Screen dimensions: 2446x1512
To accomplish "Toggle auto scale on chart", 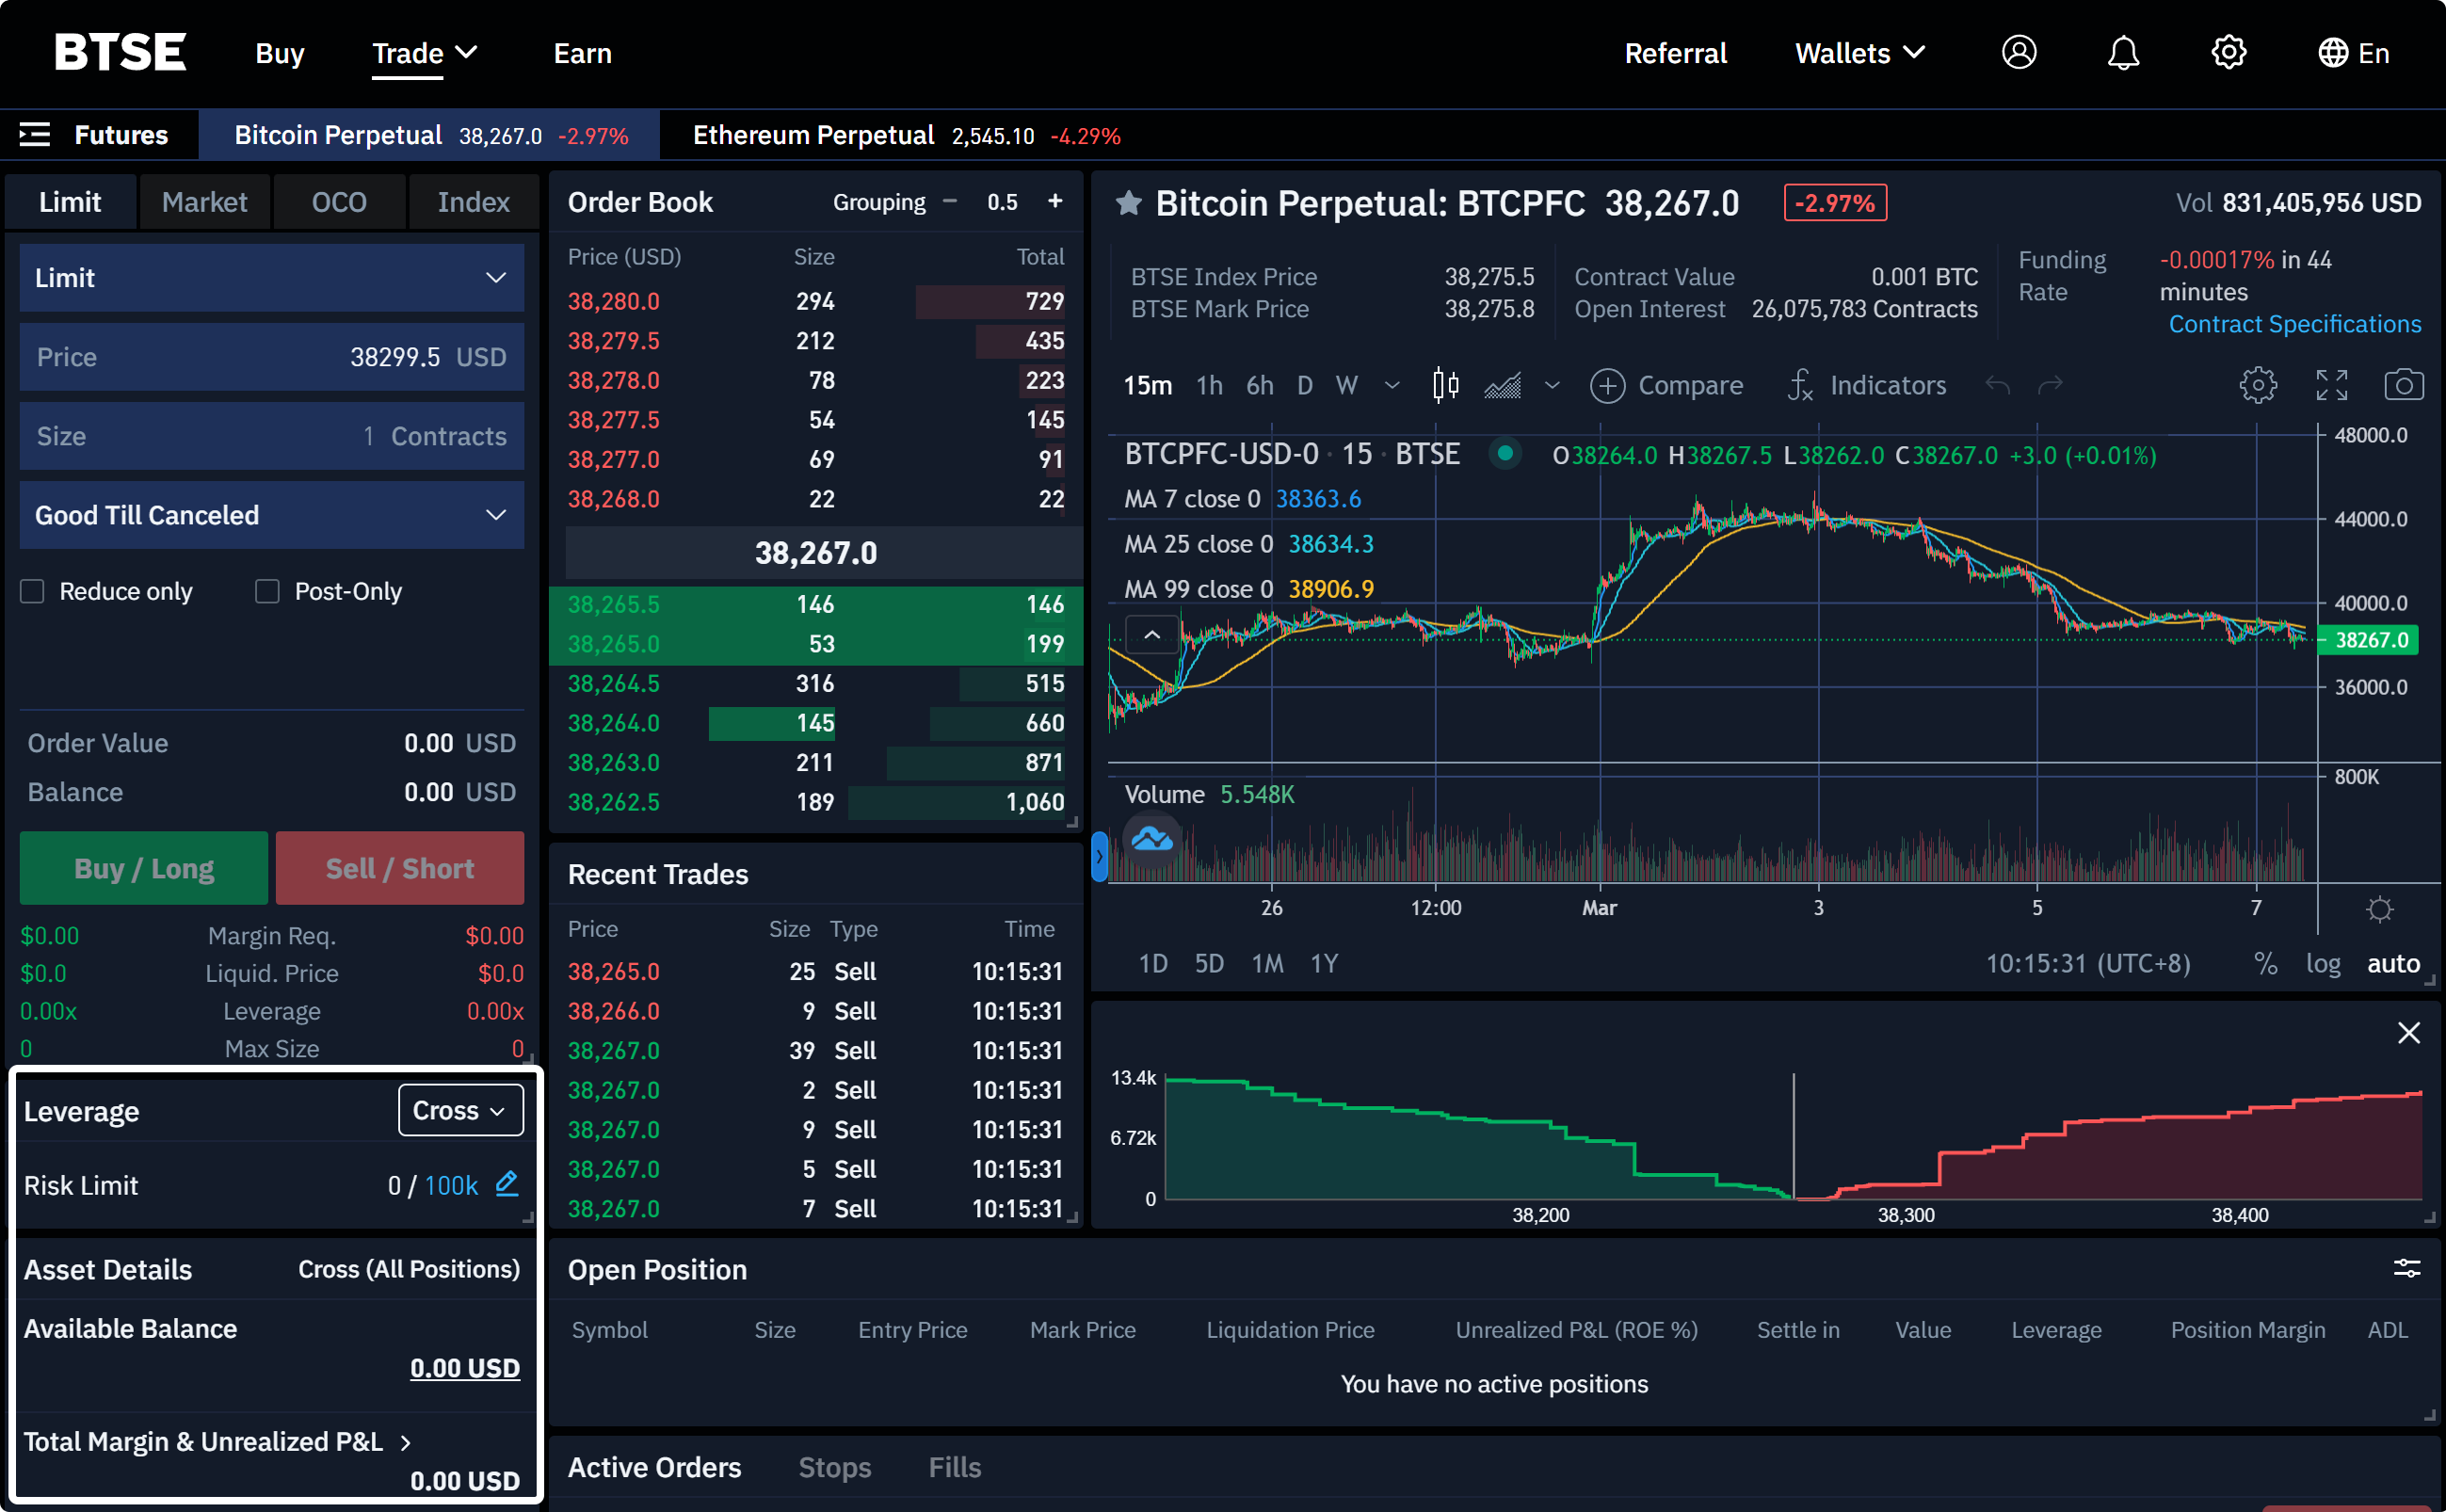I will (2393, 963).
